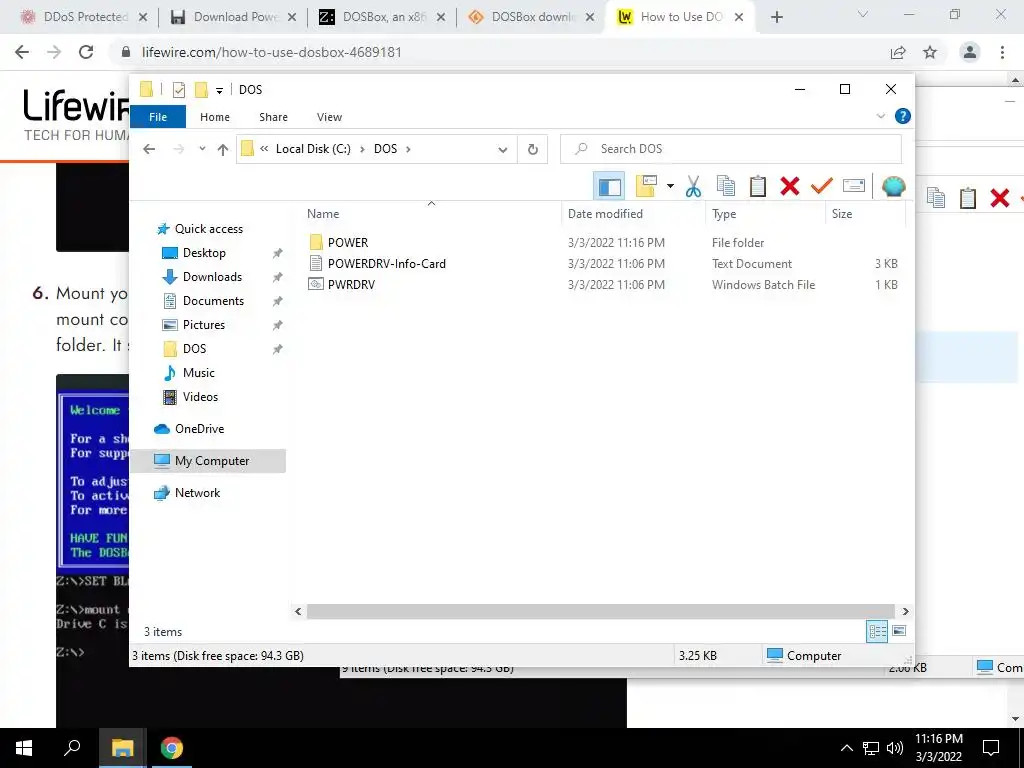The image size is (1024, 768).
Task: Click the Cut scissors icon
Action: click(693, 187)
